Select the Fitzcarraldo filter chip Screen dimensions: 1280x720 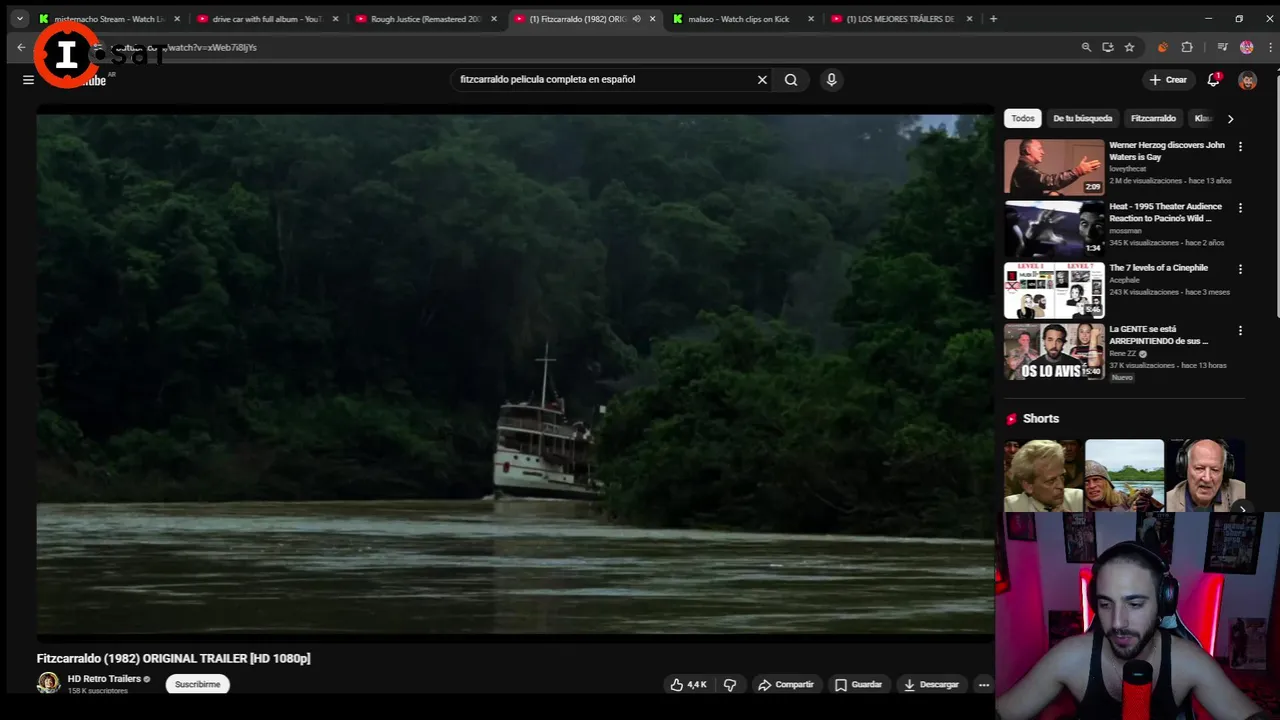tap(1153, 118)
